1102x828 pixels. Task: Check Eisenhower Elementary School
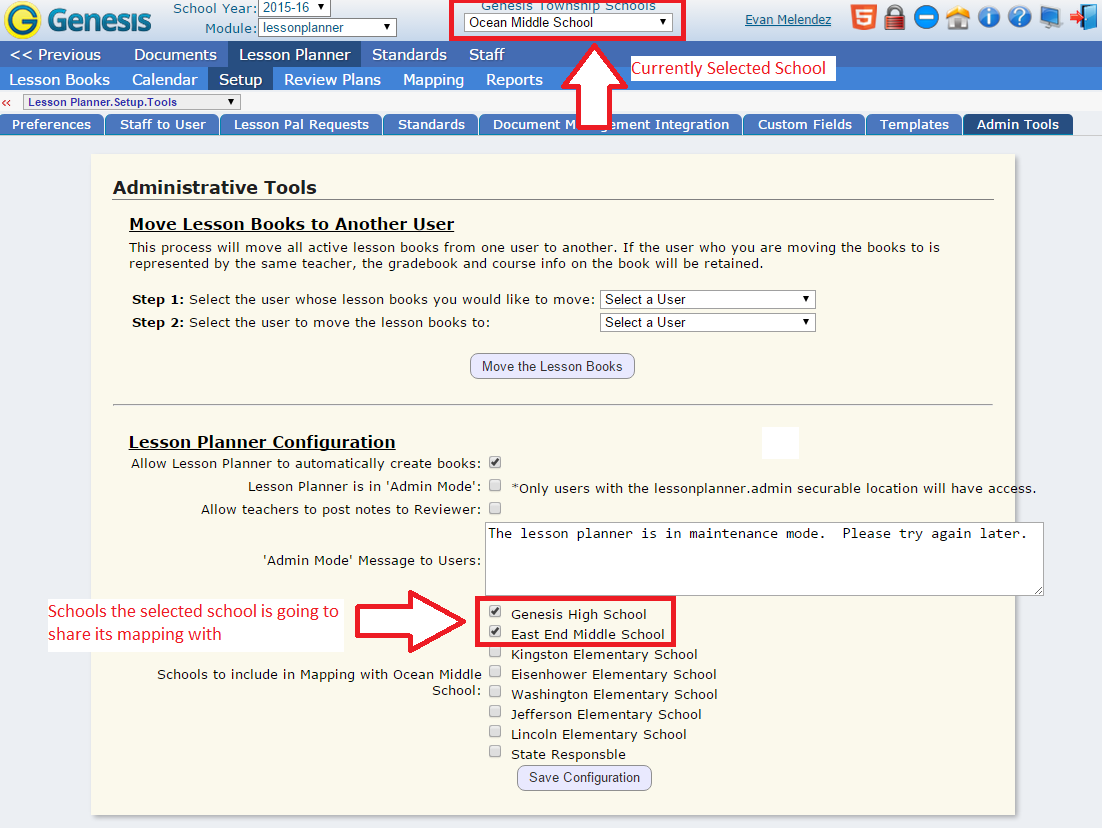[495, 671]
